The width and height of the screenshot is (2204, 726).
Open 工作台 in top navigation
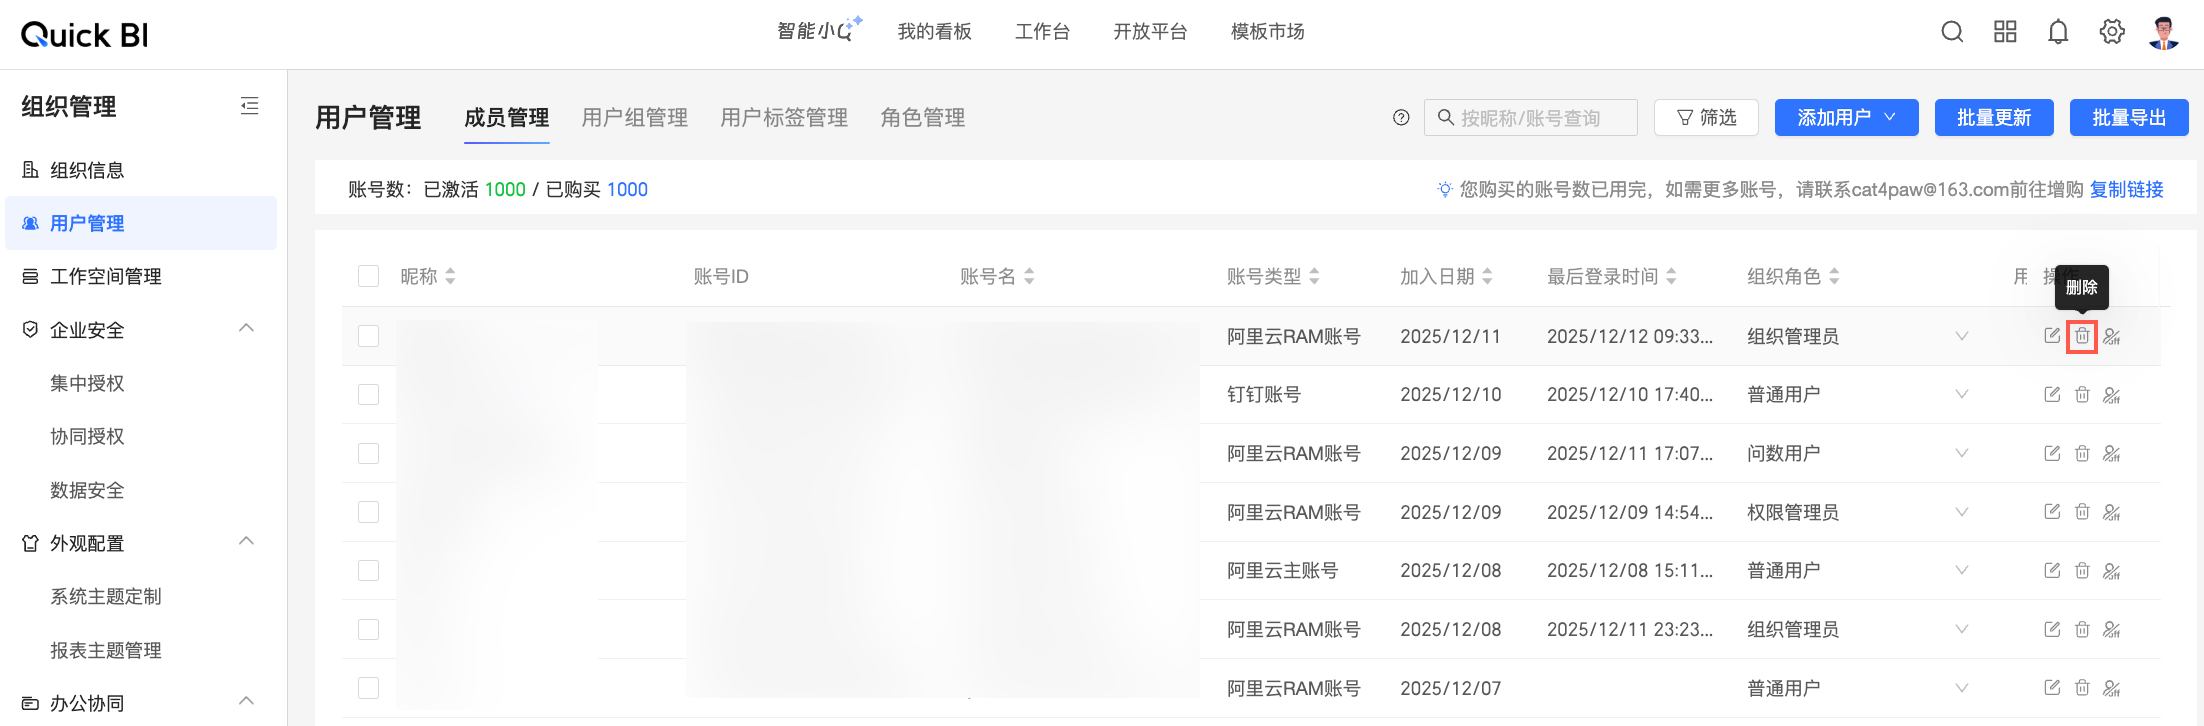pos(1042,32)
